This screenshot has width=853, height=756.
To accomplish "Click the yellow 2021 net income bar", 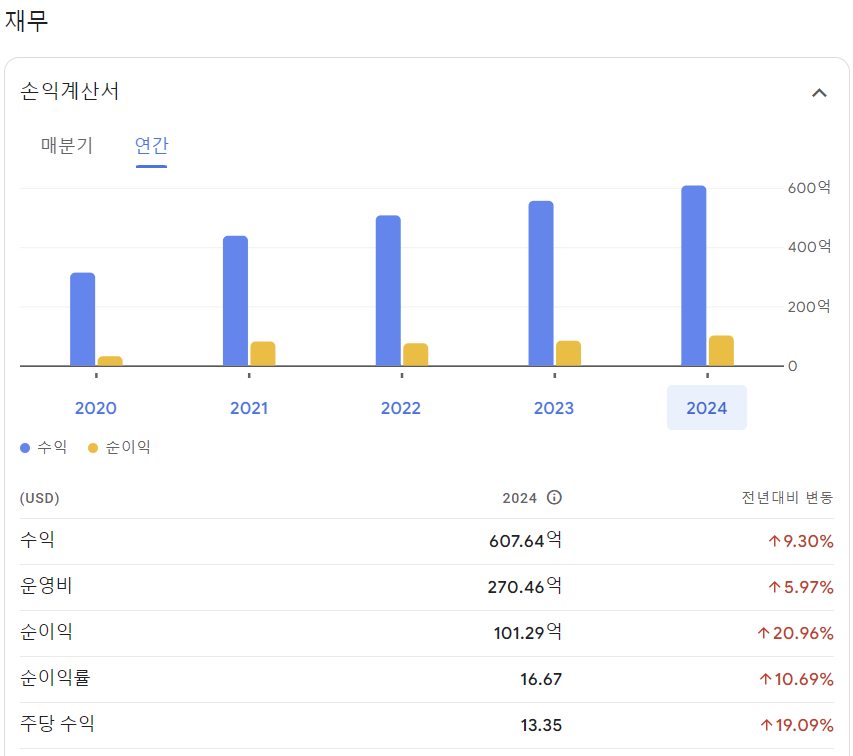I will [263, 354].
